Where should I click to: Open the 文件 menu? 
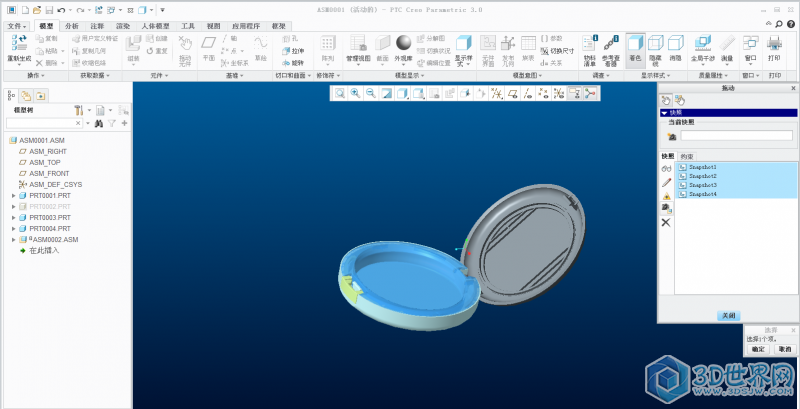[x=17, y=27]
